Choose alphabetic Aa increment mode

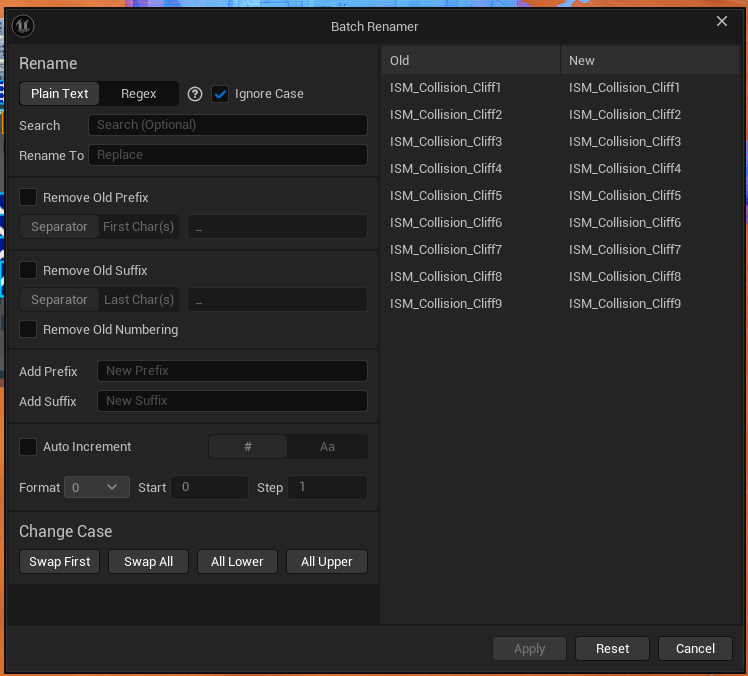327,447
